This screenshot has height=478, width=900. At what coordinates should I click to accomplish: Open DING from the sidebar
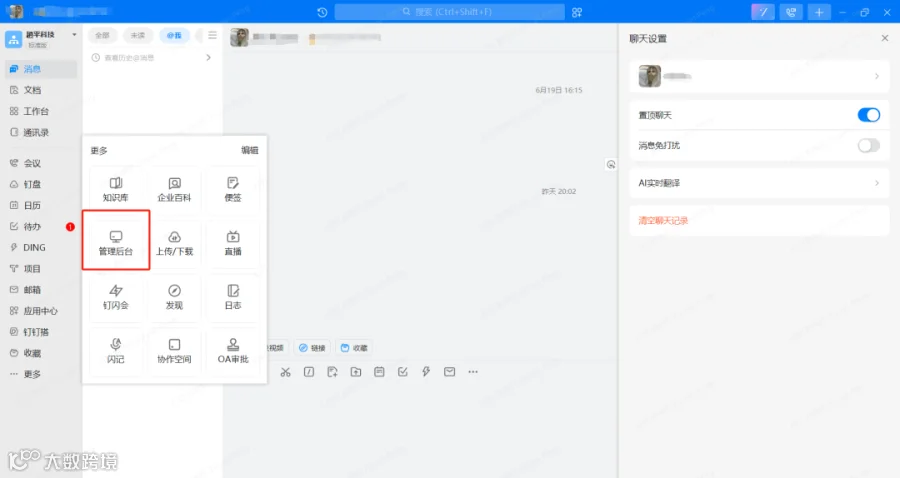pos(41,248)
